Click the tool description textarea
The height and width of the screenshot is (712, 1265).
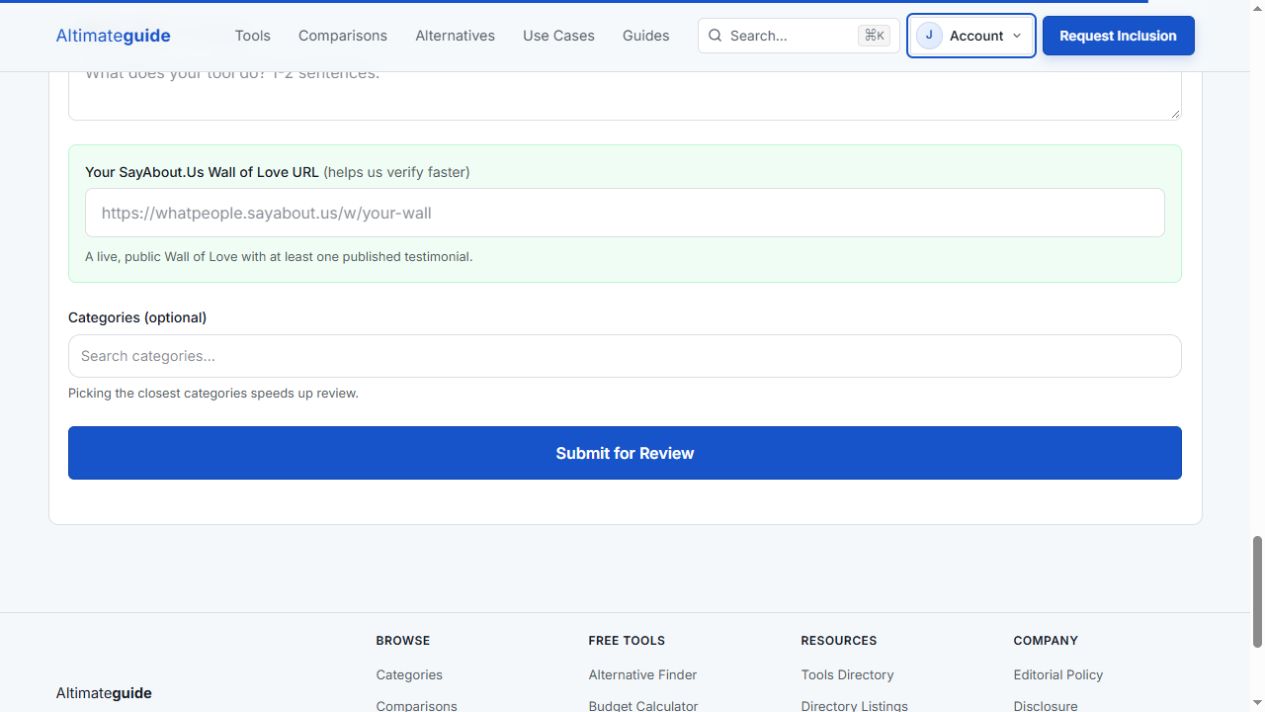click(x=625, y=95)
